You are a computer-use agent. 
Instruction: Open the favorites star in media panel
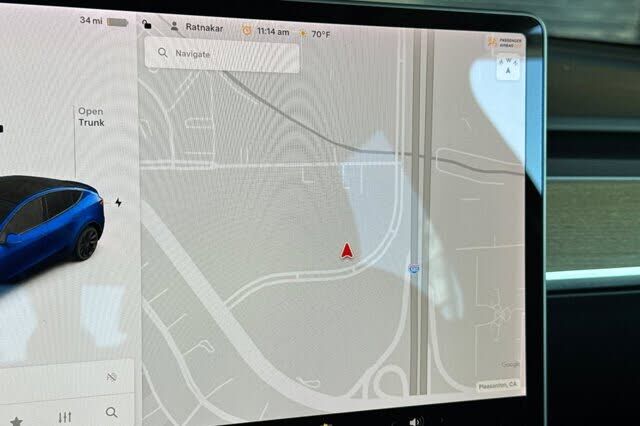point(16,419)
